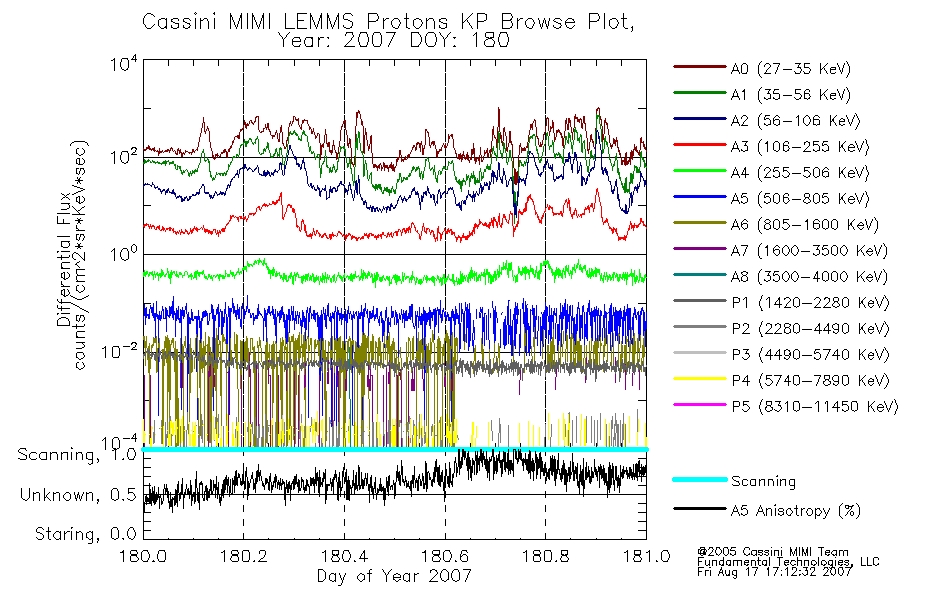Image resolution: width=950 pixels, height=600 pixels.
Task: Click the P2 (2280-4490 KeV) legend label
Action: [810, 328]
